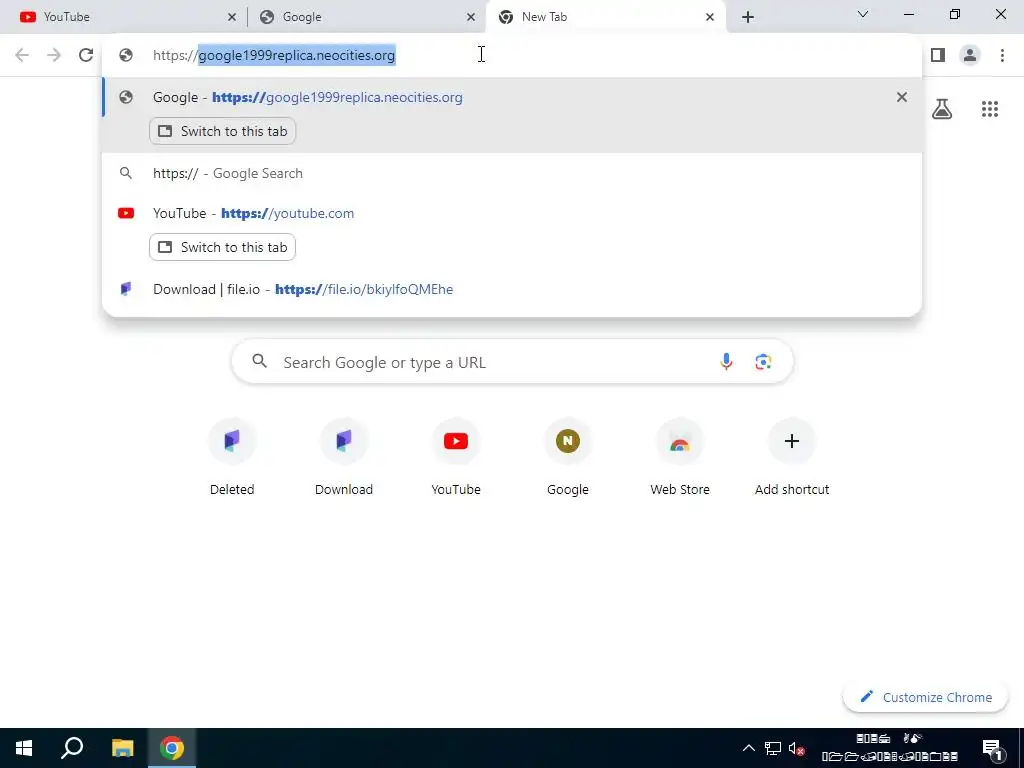Search by image with Google Lens
Viewport: 1024px width, 768px height.
point(763,361)
